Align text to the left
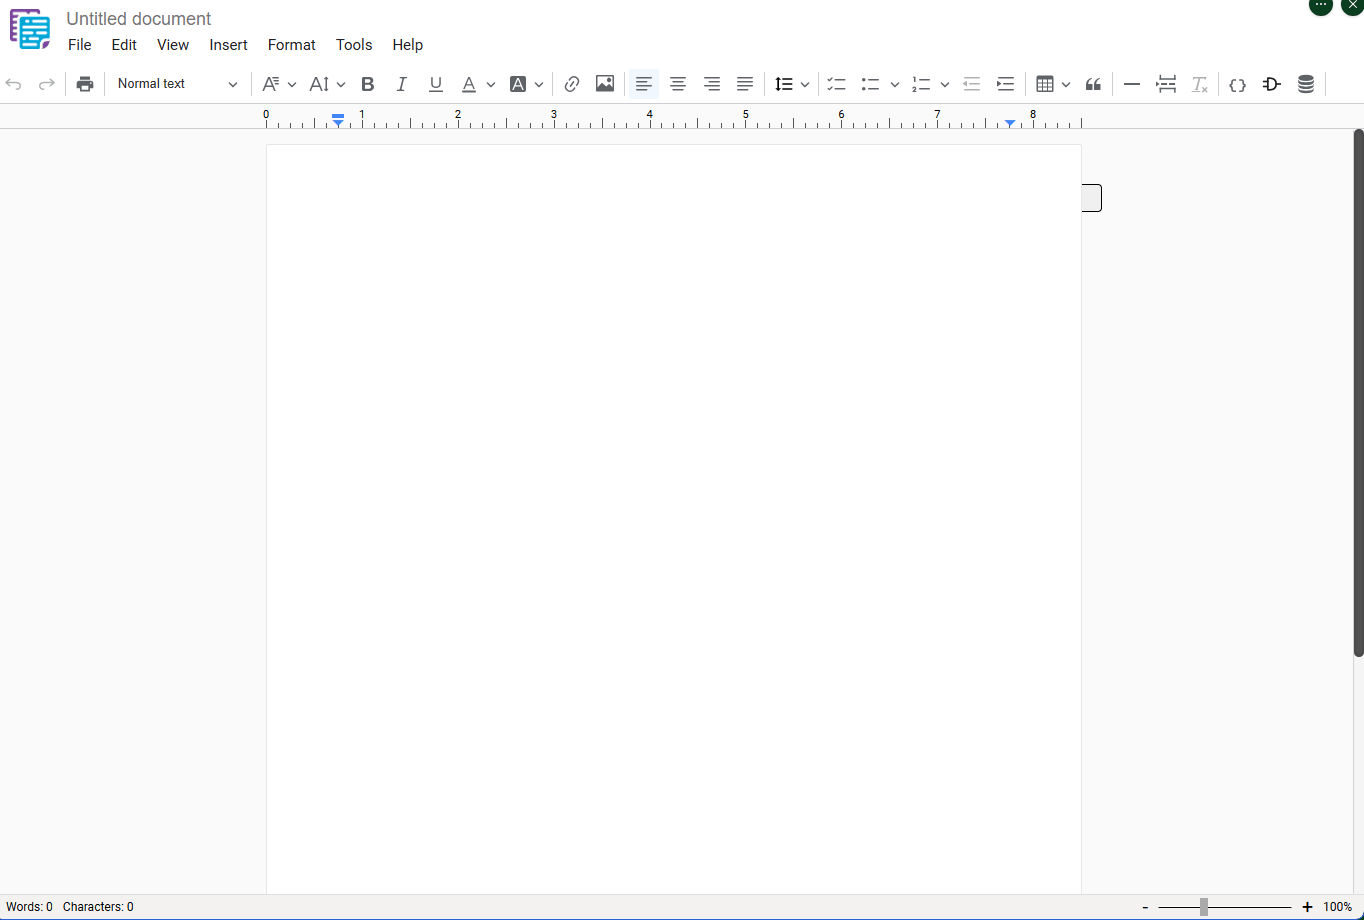 (x=644, y=84)
